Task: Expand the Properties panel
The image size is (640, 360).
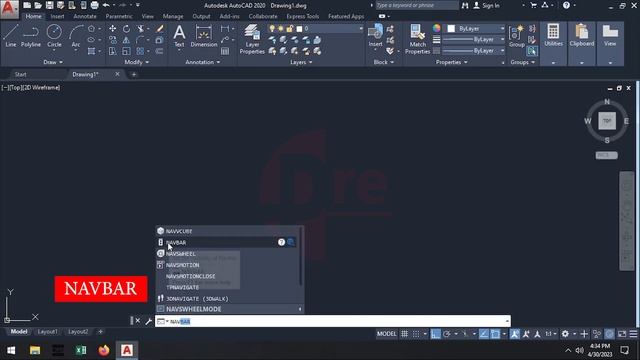Action: pos(451,62)
